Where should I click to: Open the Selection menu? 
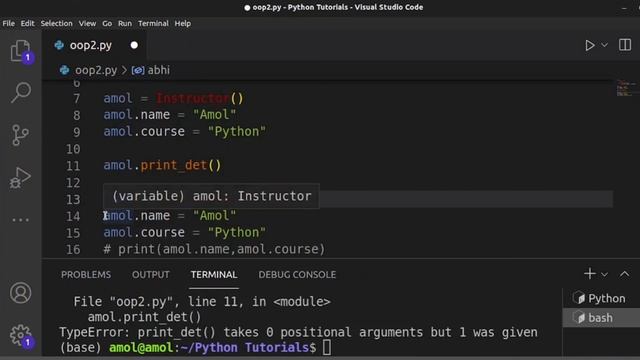pyautogui.click(x=56, y=23)
